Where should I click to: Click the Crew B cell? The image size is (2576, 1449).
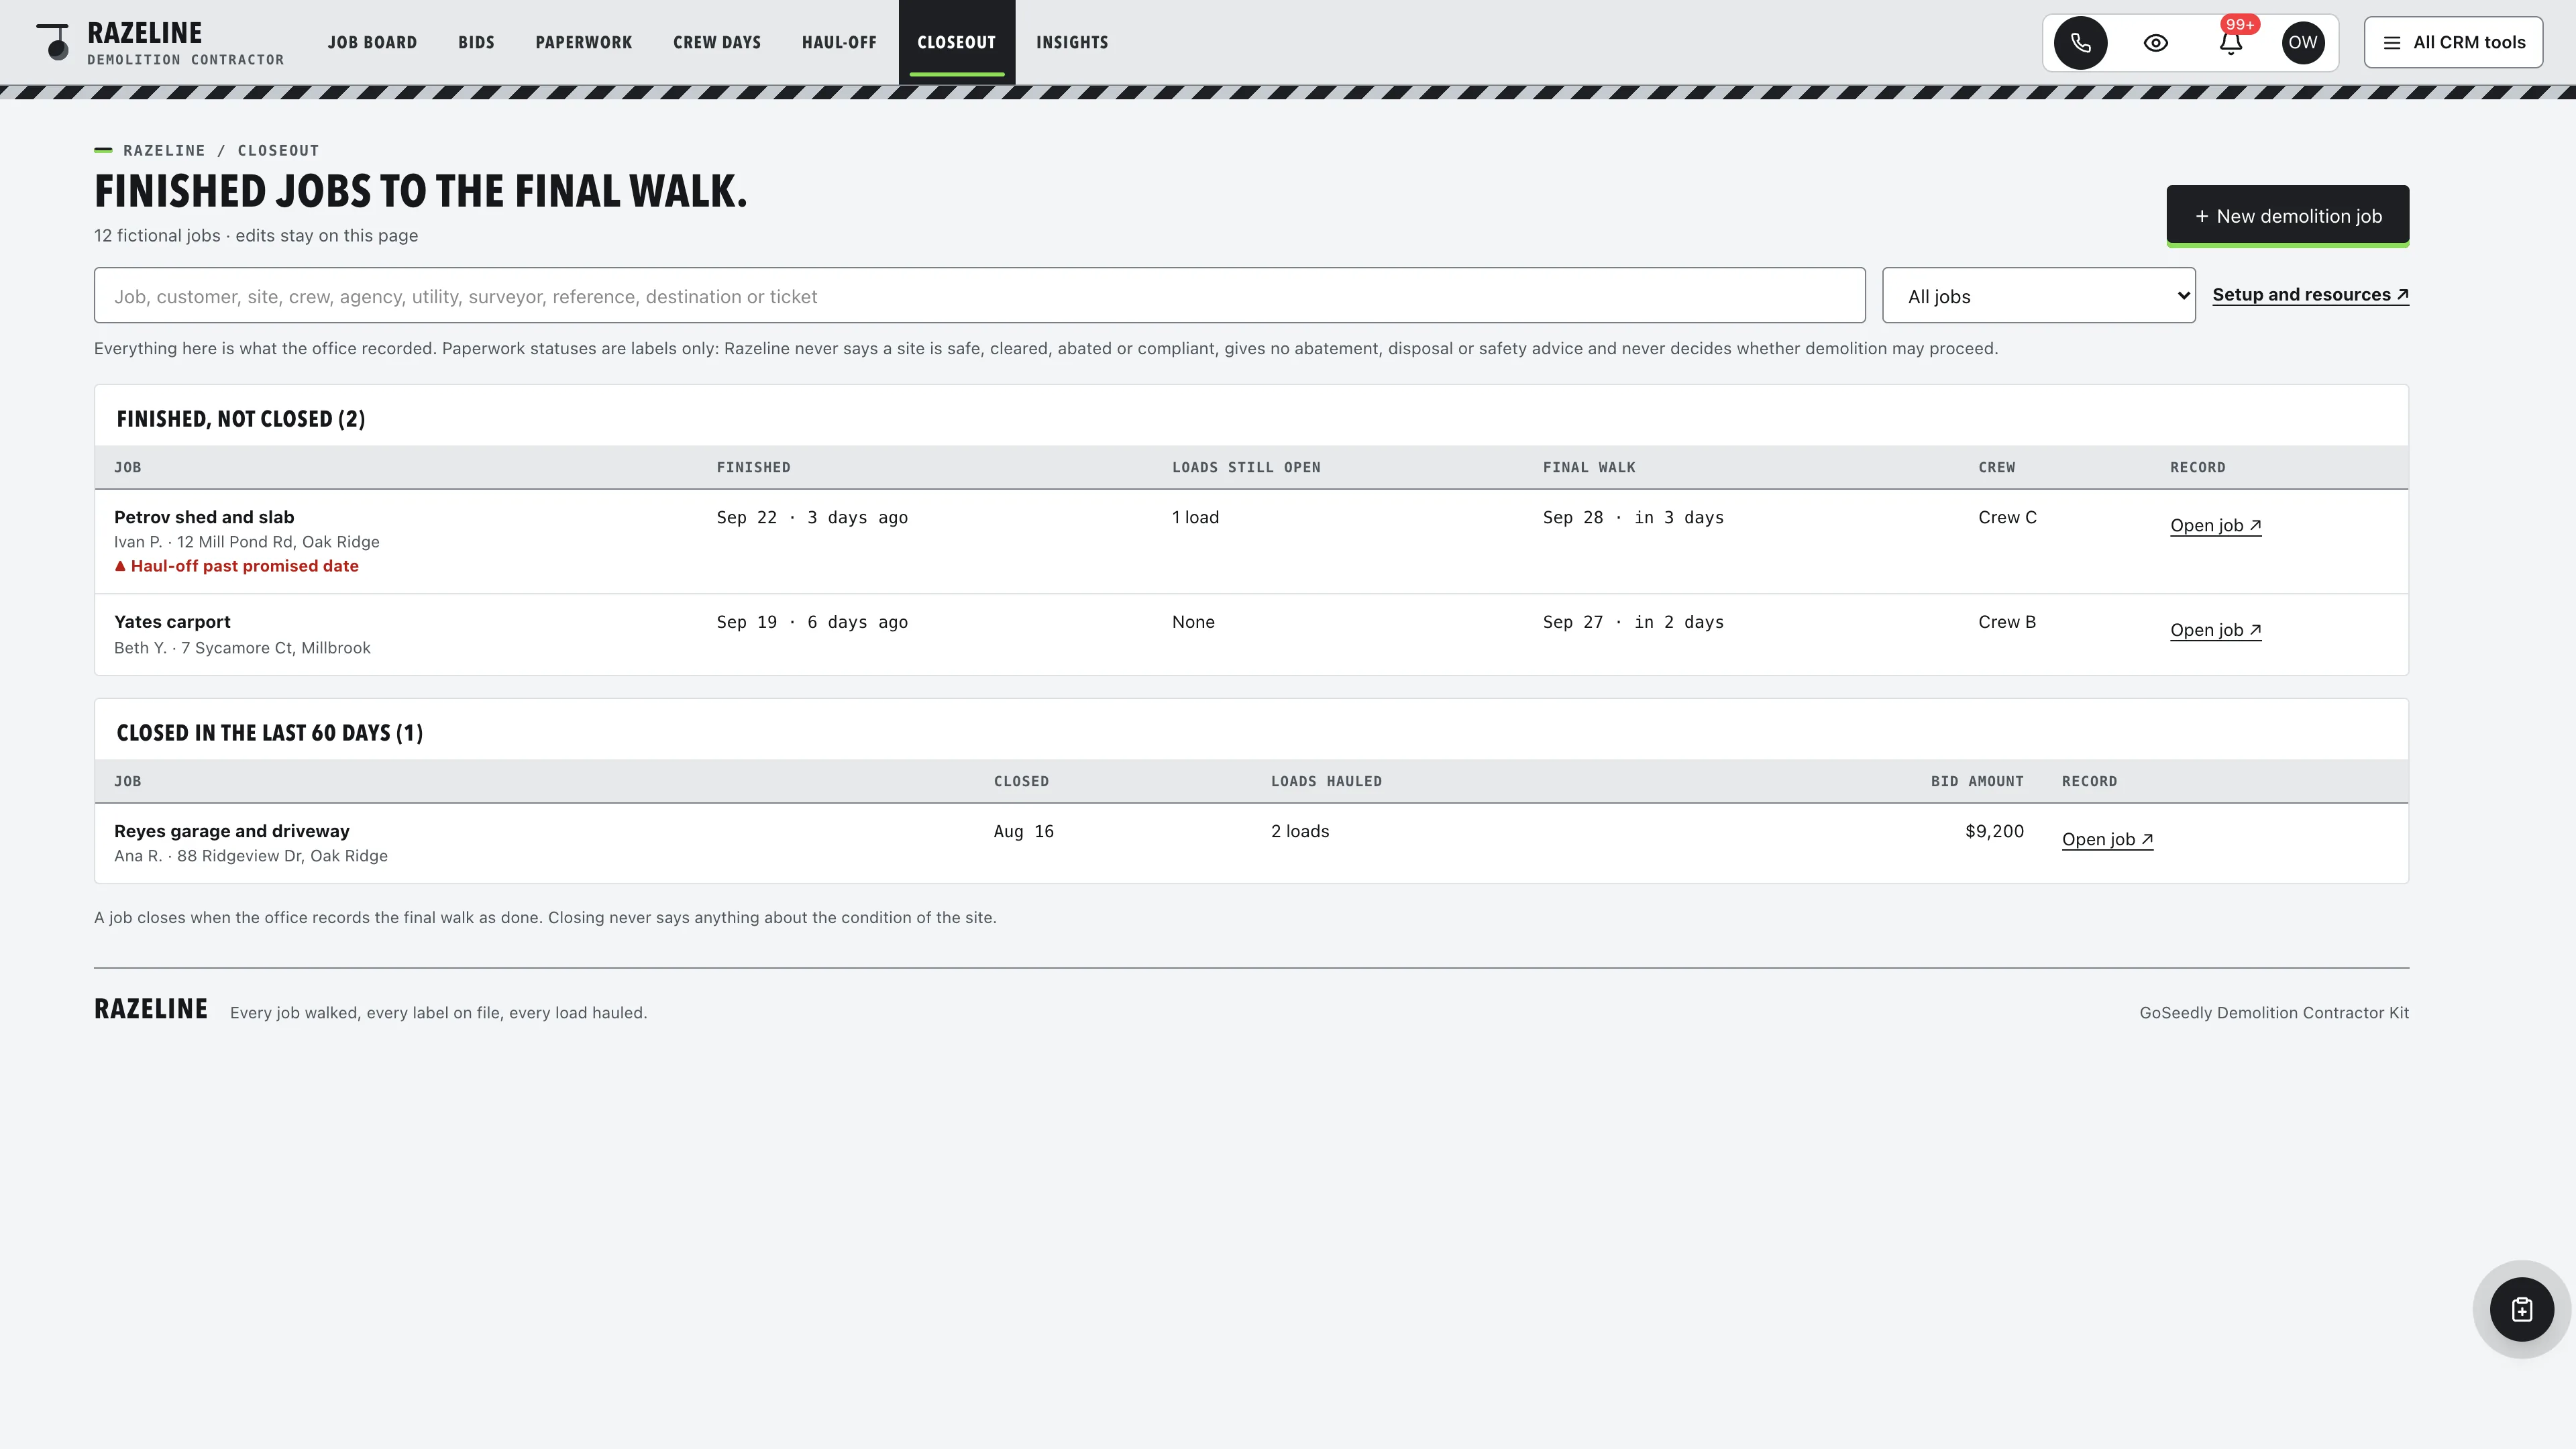click(2006, 622)
